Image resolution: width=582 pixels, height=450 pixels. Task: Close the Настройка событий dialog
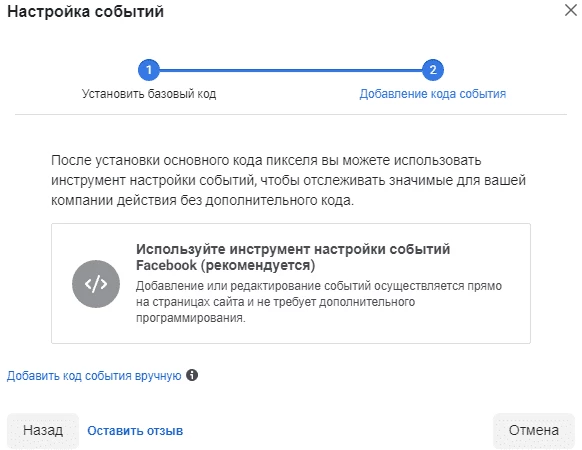click(x=571, y=10)
